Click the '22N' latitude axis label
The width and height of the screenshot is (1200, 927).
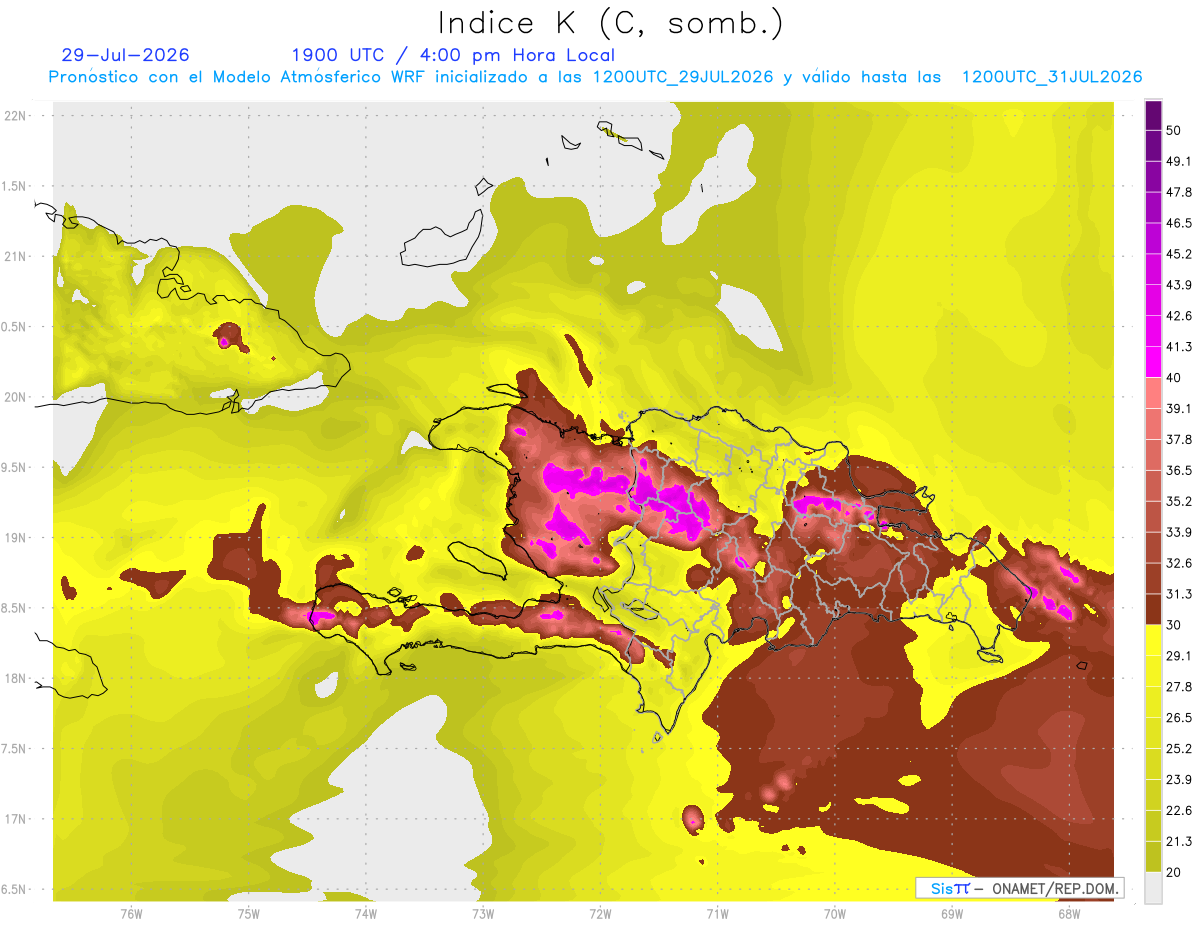pos(17,116)
